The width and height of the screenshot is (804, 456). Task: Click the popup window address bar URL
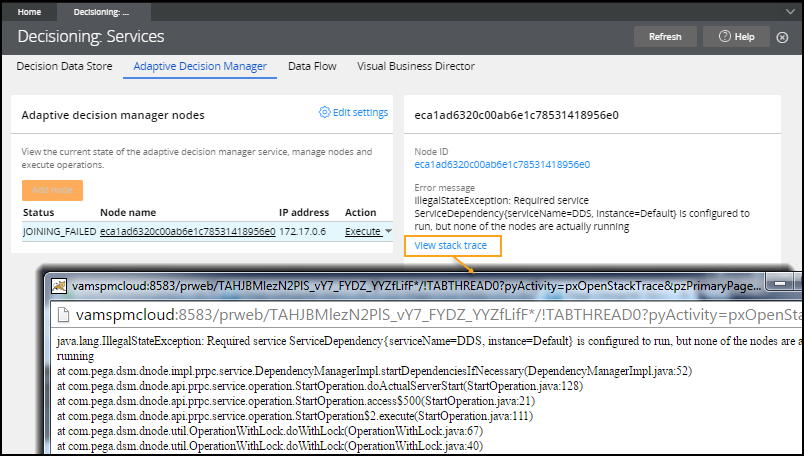[x=438, y=315]
